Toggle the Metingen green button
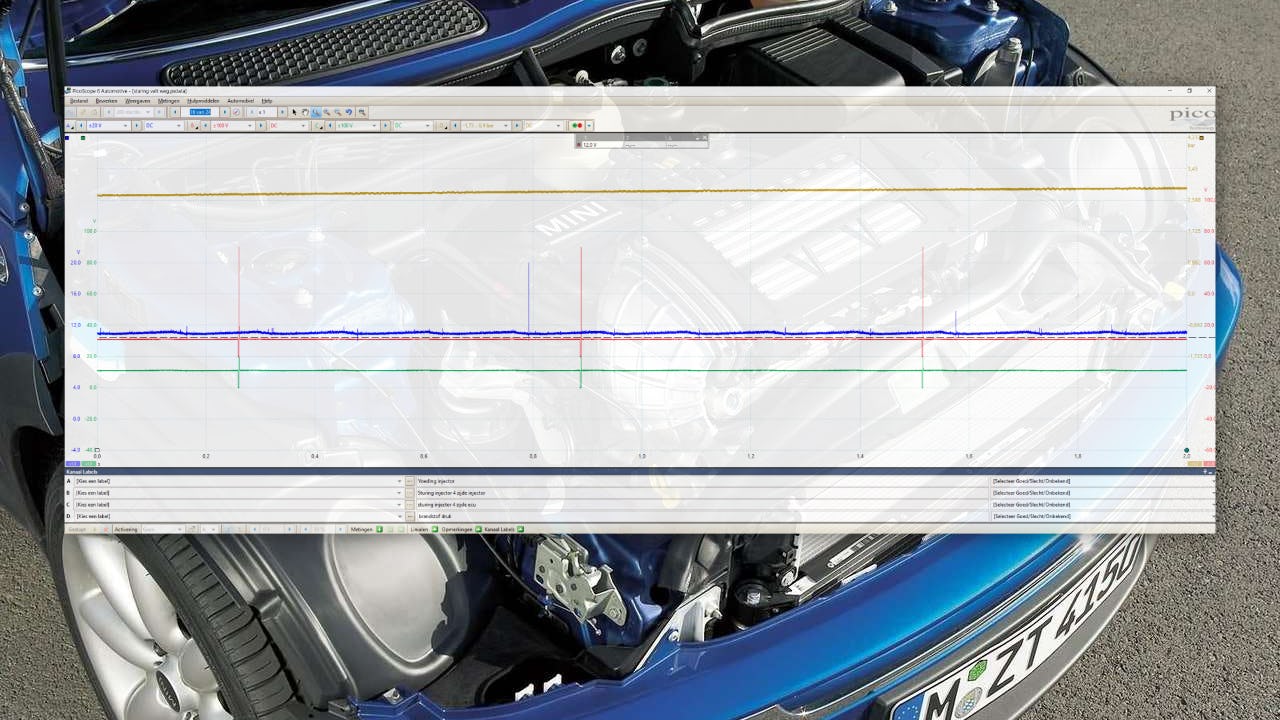This screenshot has width=1280, height=720. tap(379, 529)
